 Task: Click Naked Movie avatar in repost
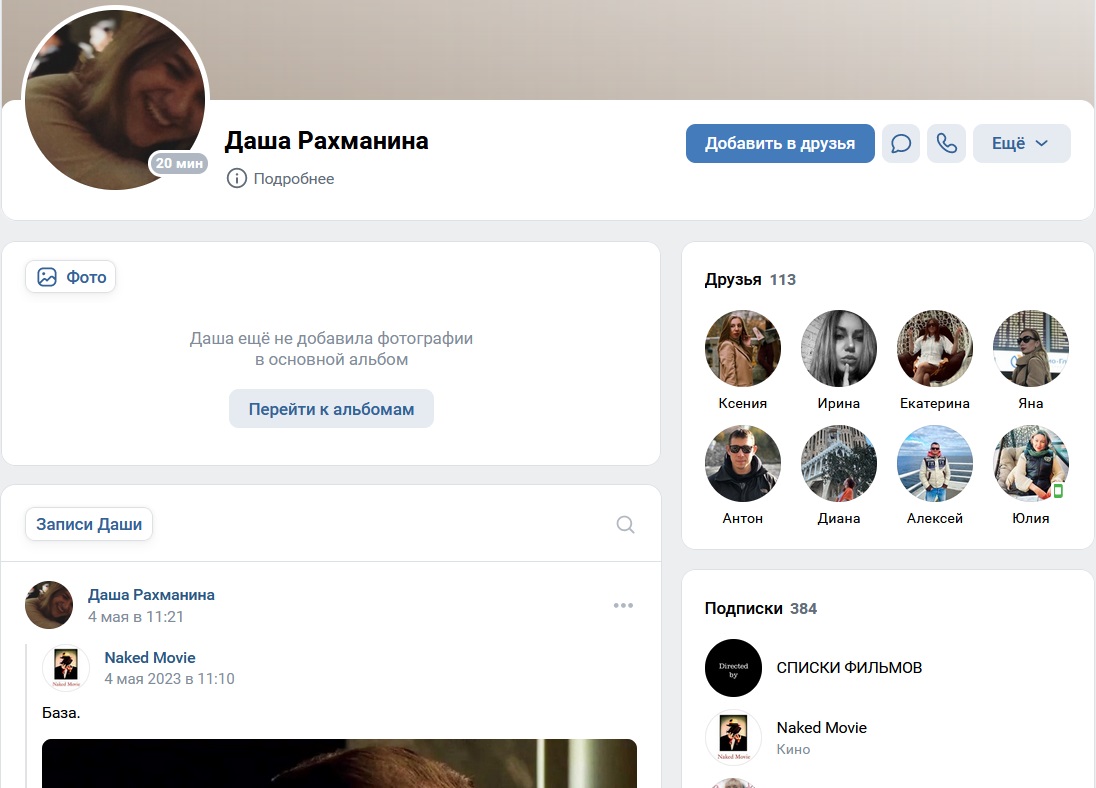(66, 668)
